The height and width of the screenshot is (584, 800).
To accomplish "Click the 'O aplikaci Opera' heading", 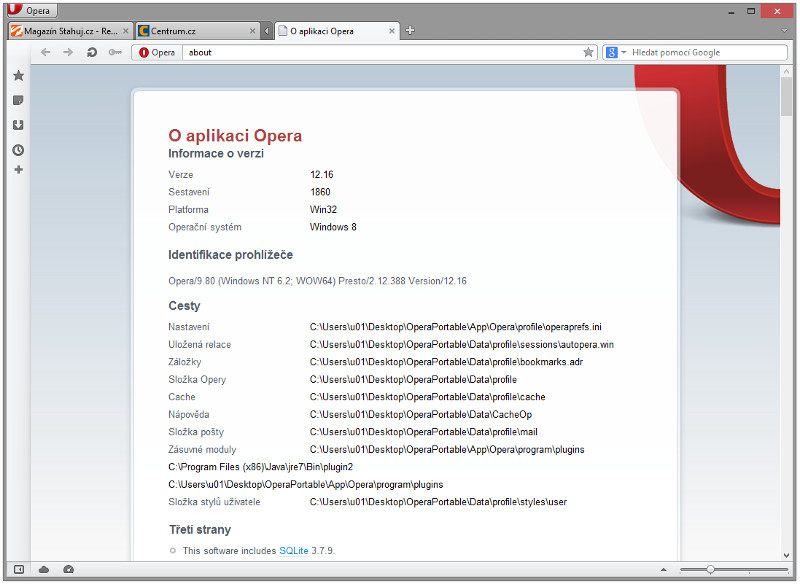I will tap(235, 136).
